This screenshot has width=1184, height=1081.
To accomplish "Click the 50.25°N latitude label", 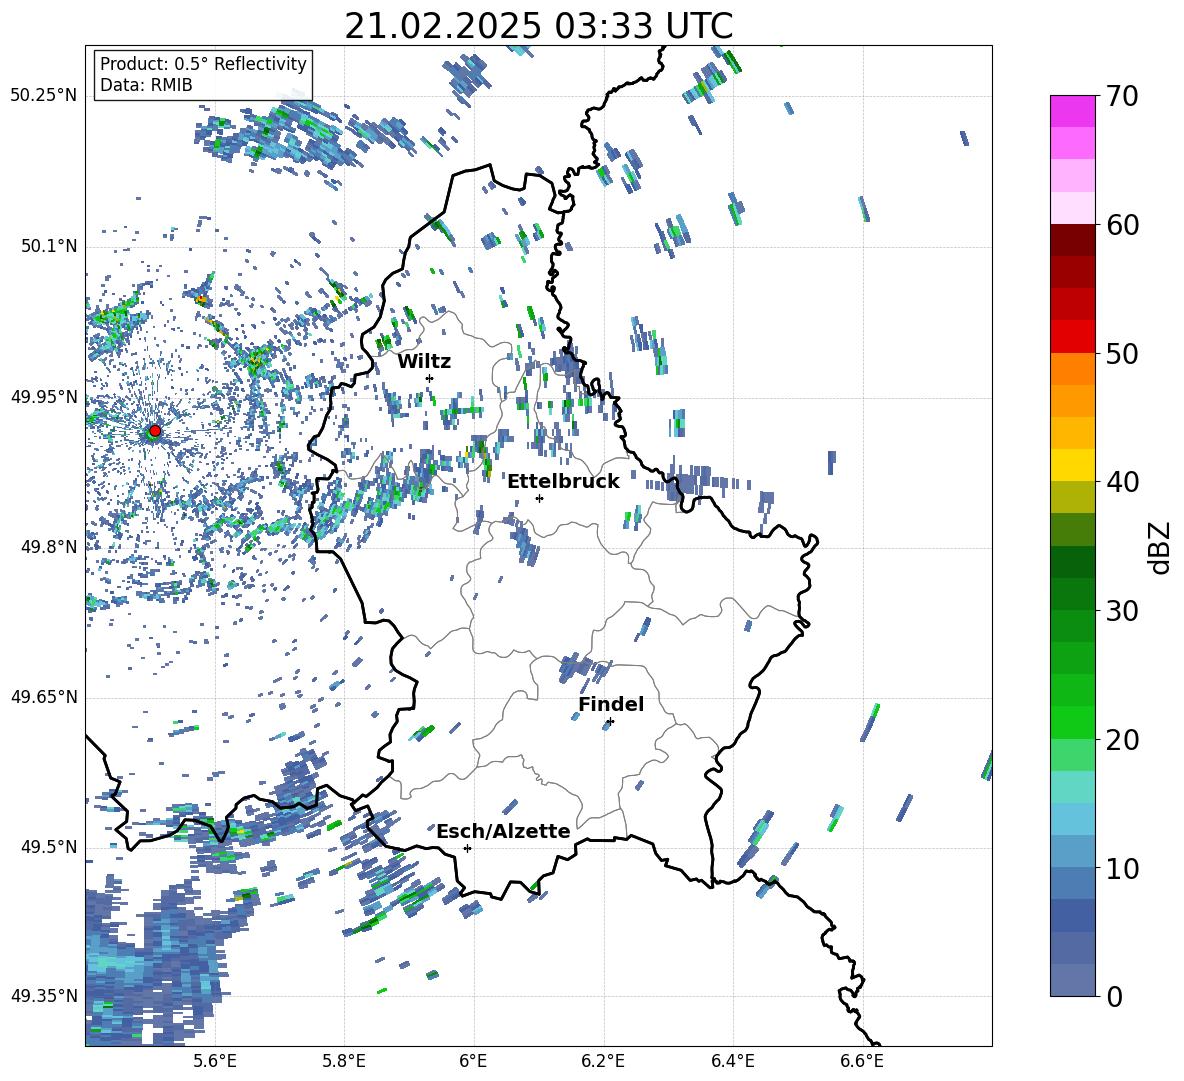I will click(x=44, y=96).
